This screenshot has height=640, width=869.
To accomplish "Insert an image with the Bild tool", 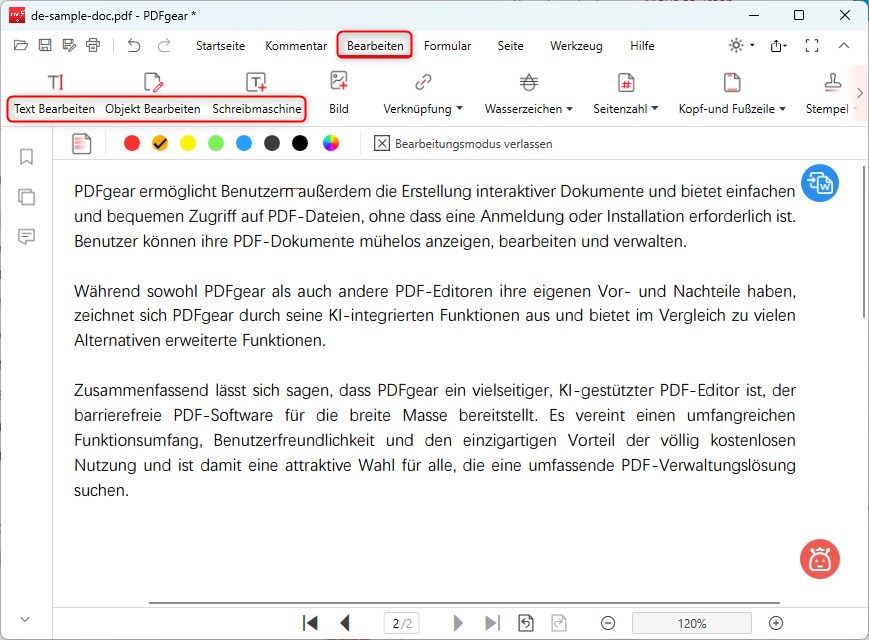I will [x=339, y=94].
